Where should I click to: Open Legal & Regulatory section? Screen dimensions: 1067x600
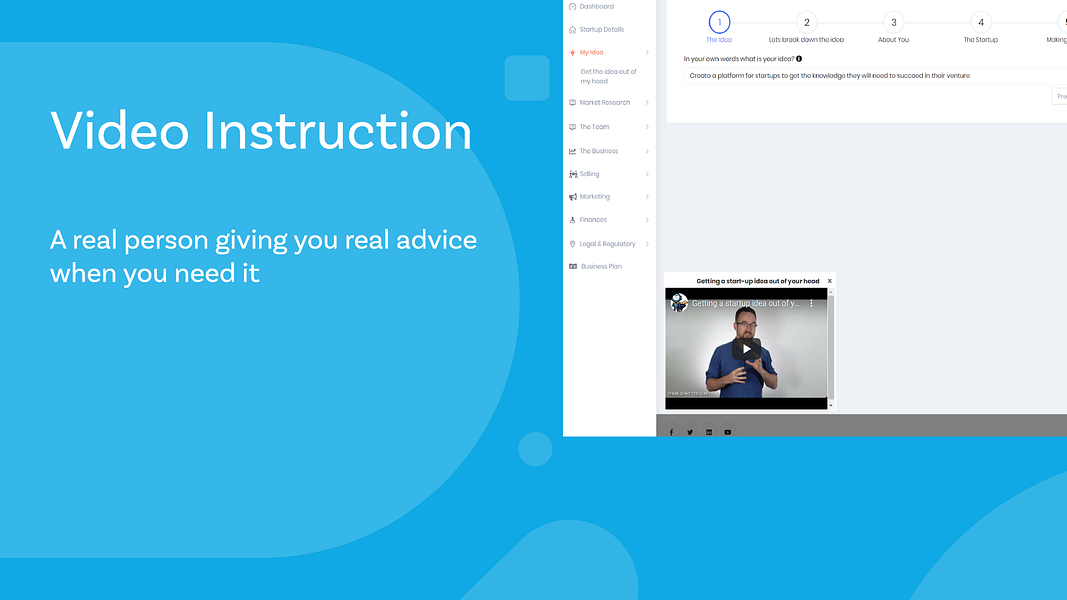(609, 244)
